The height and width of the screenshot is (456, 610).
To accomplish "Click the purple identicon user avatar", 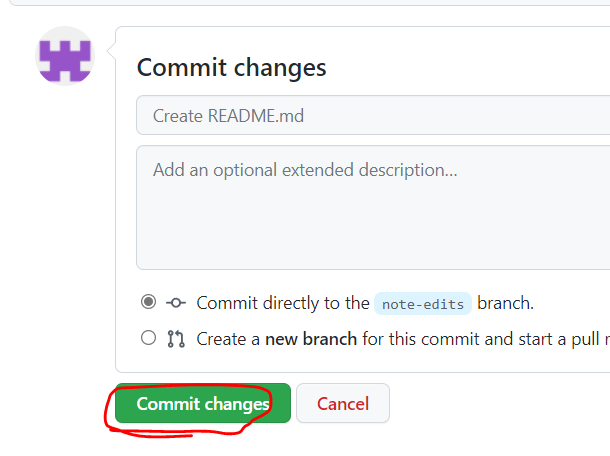I will 65,56.
